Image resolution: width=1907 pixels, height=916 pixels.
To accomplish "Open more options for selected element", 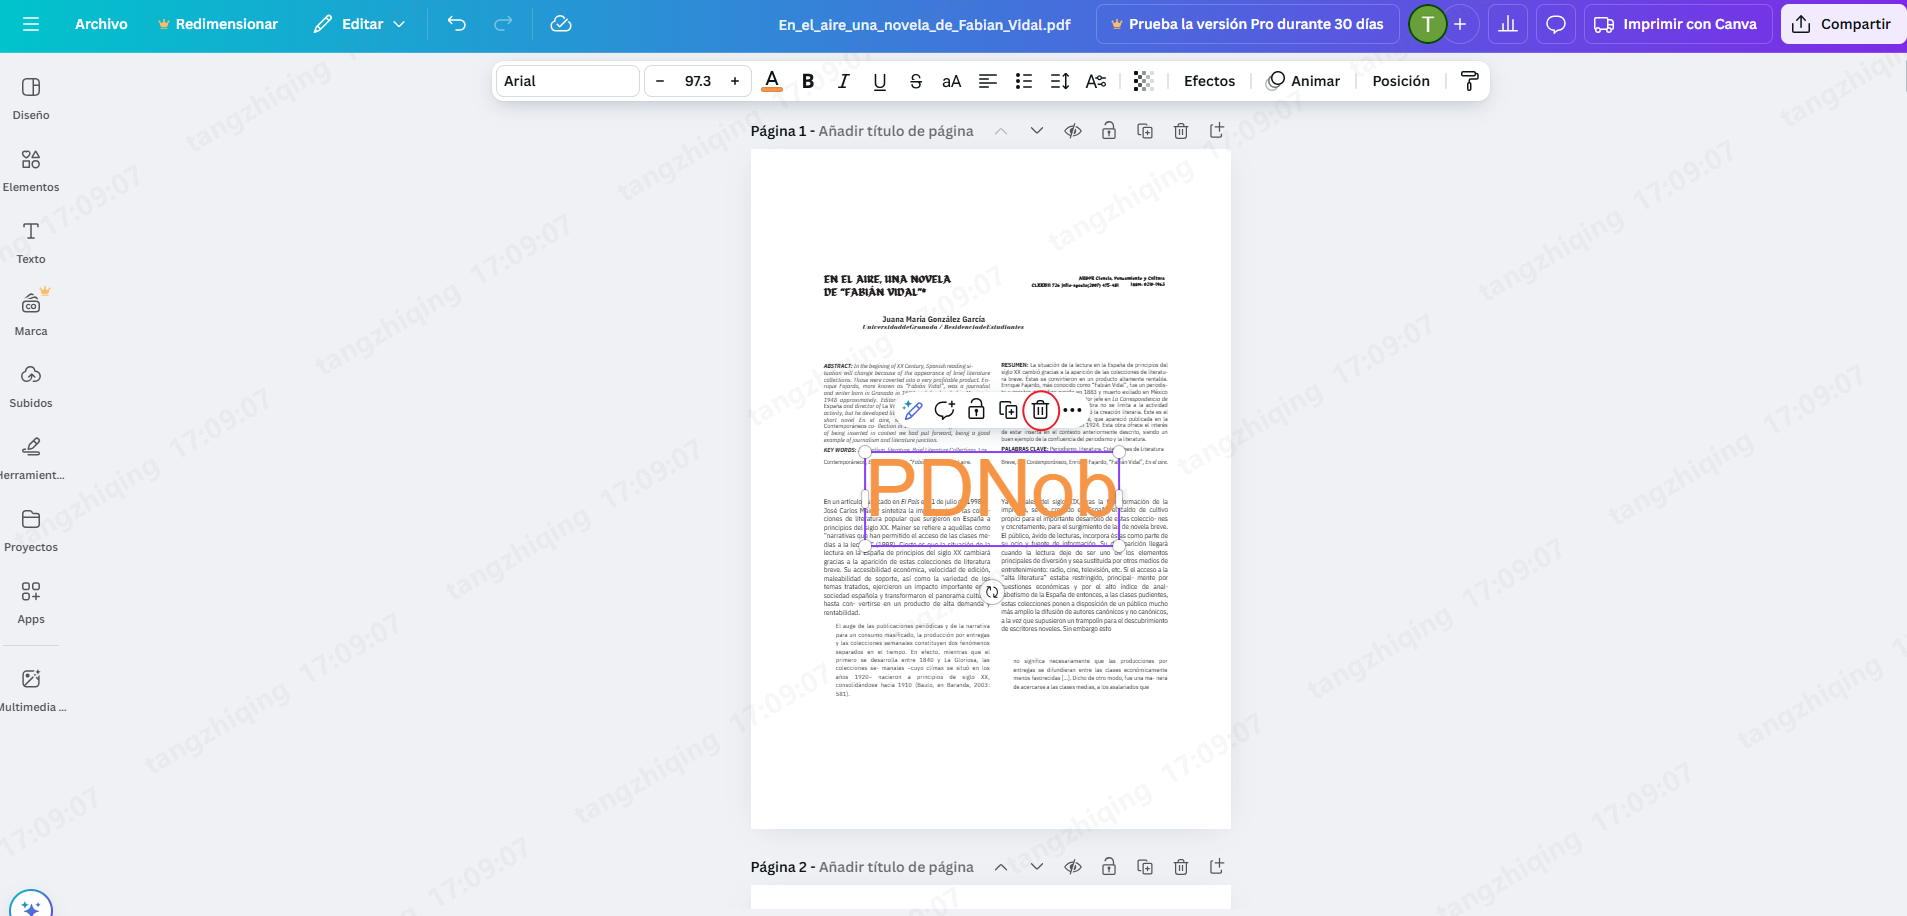I will (x=1072, y=410).
